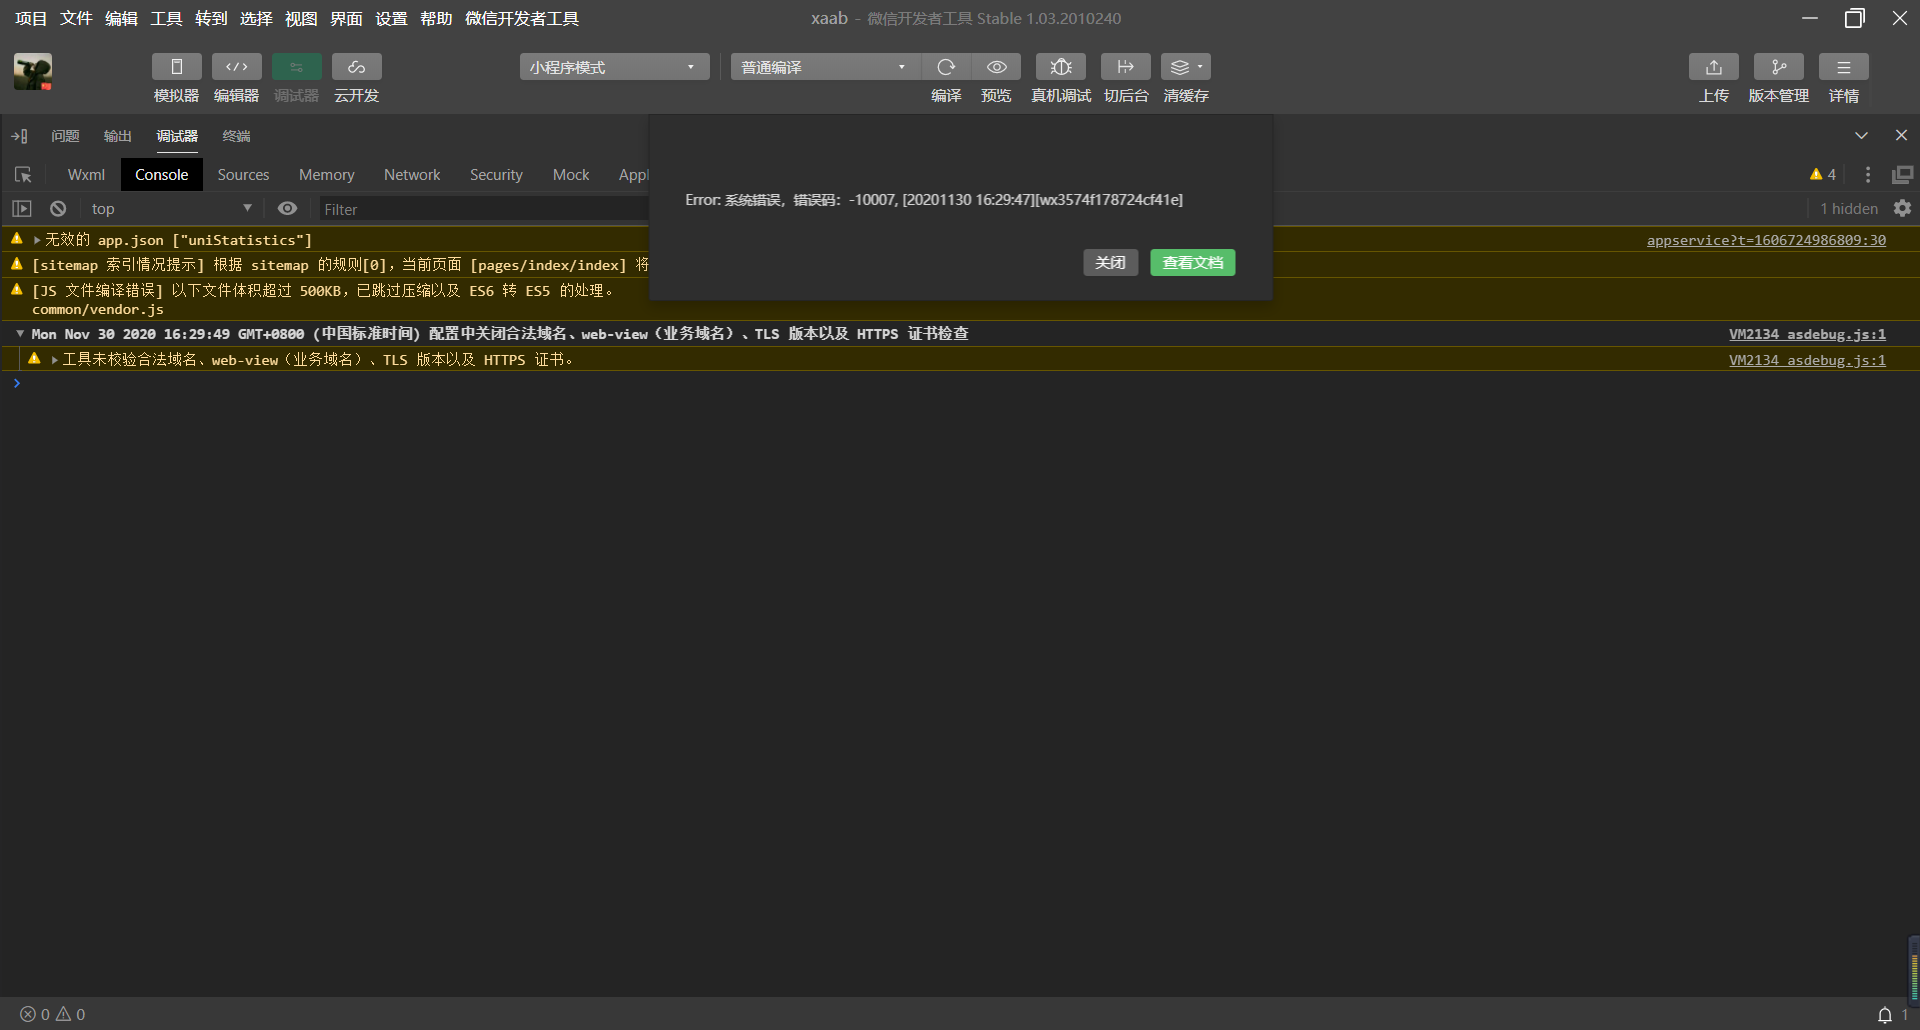Click the 查看文档 button in the error dialog
Screen dimensions: 1920x1030
(1192, 262)
